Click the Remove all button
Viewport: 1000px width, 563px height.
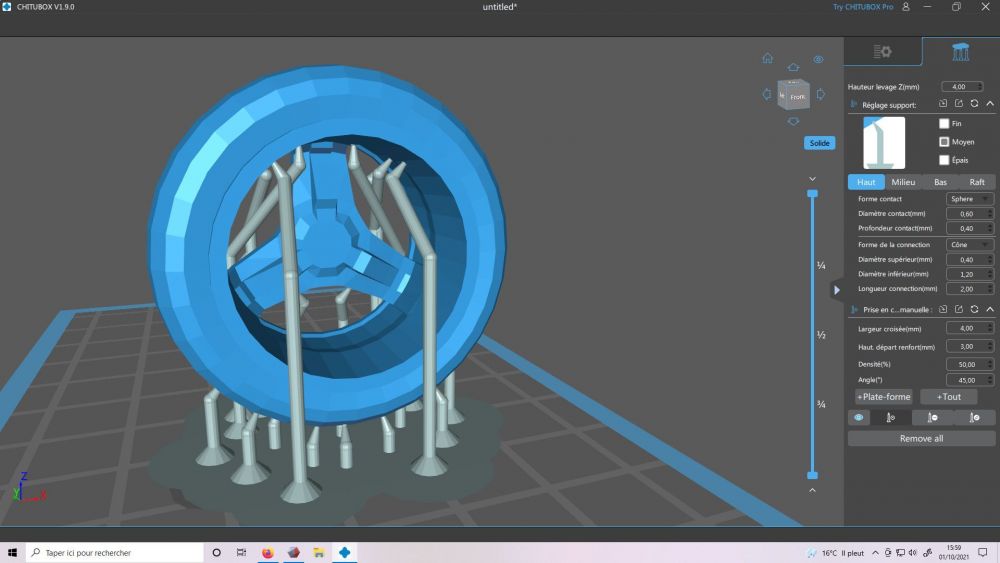[x=921, y=438]
